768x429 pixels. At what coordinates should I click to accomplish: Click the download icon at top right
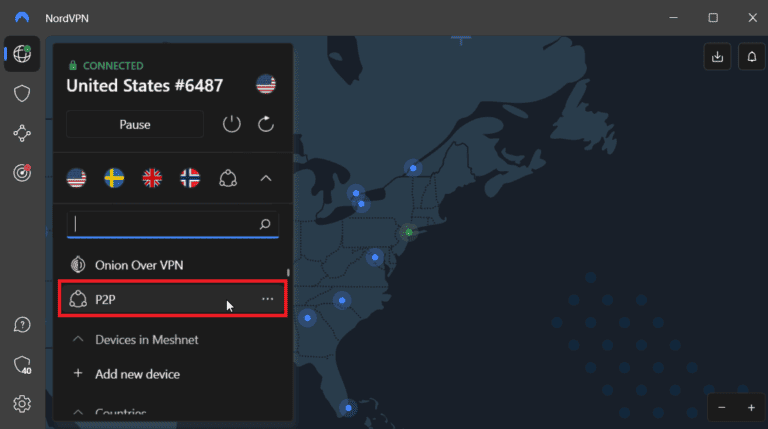(716, 57)
